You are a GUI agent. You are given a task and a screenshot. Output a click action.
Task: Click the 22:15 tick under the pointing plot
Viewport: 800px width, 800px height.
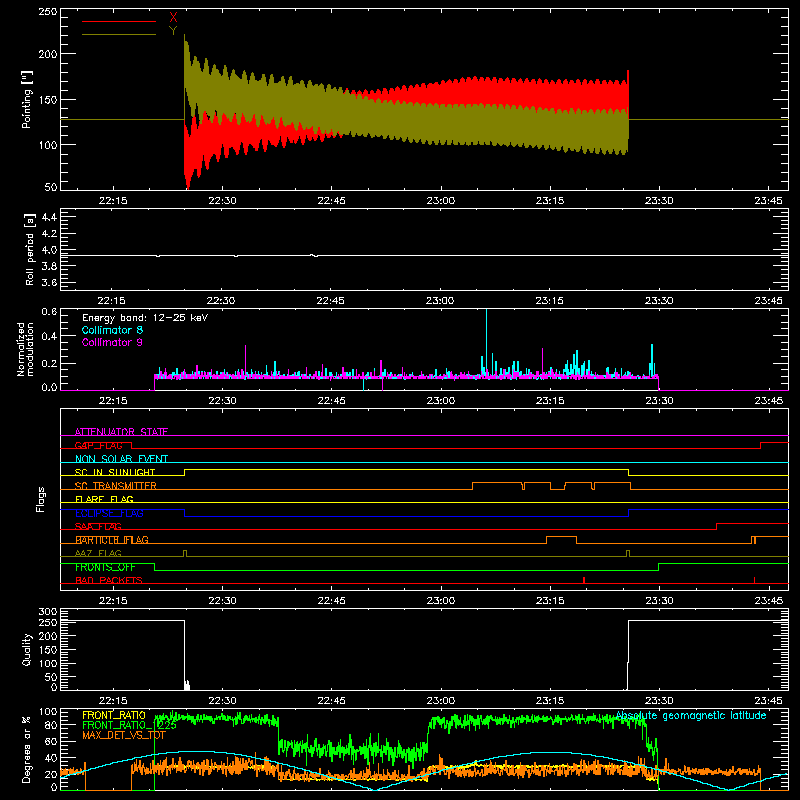click(112, 201)
